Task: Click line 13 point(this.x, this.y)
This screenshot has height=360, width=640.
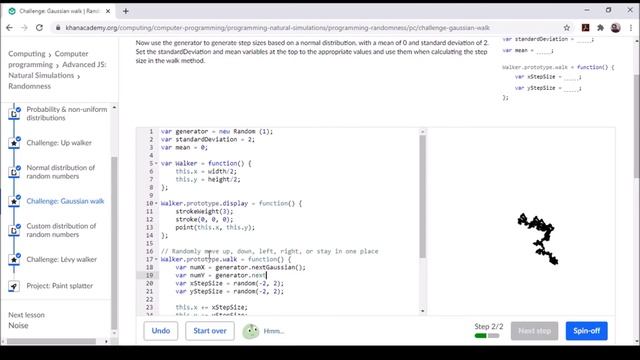Action: [x=215, y=228]
